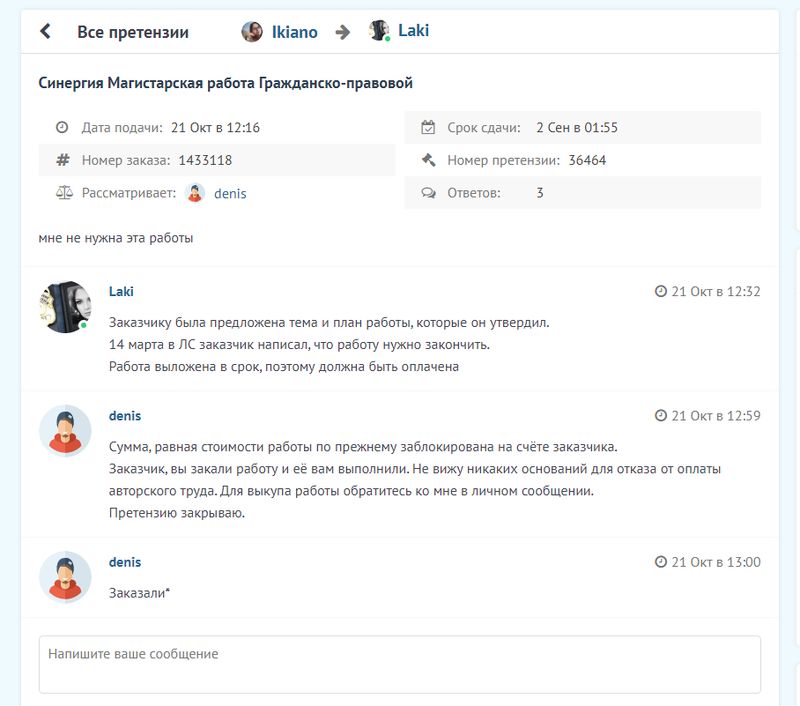
Task: Click Ikiano's small avatar in header
Action: (252, 32)
